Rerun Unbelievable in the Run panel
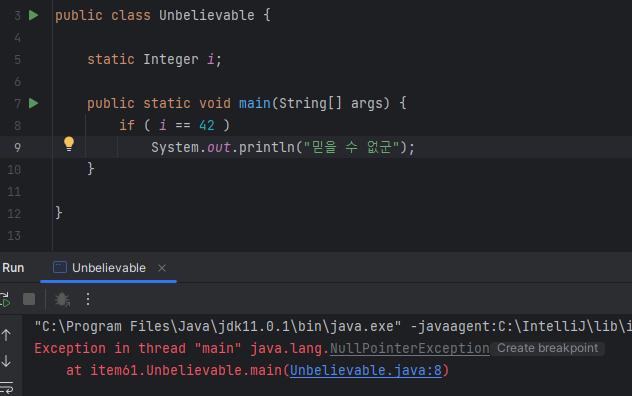 (5, 300)
